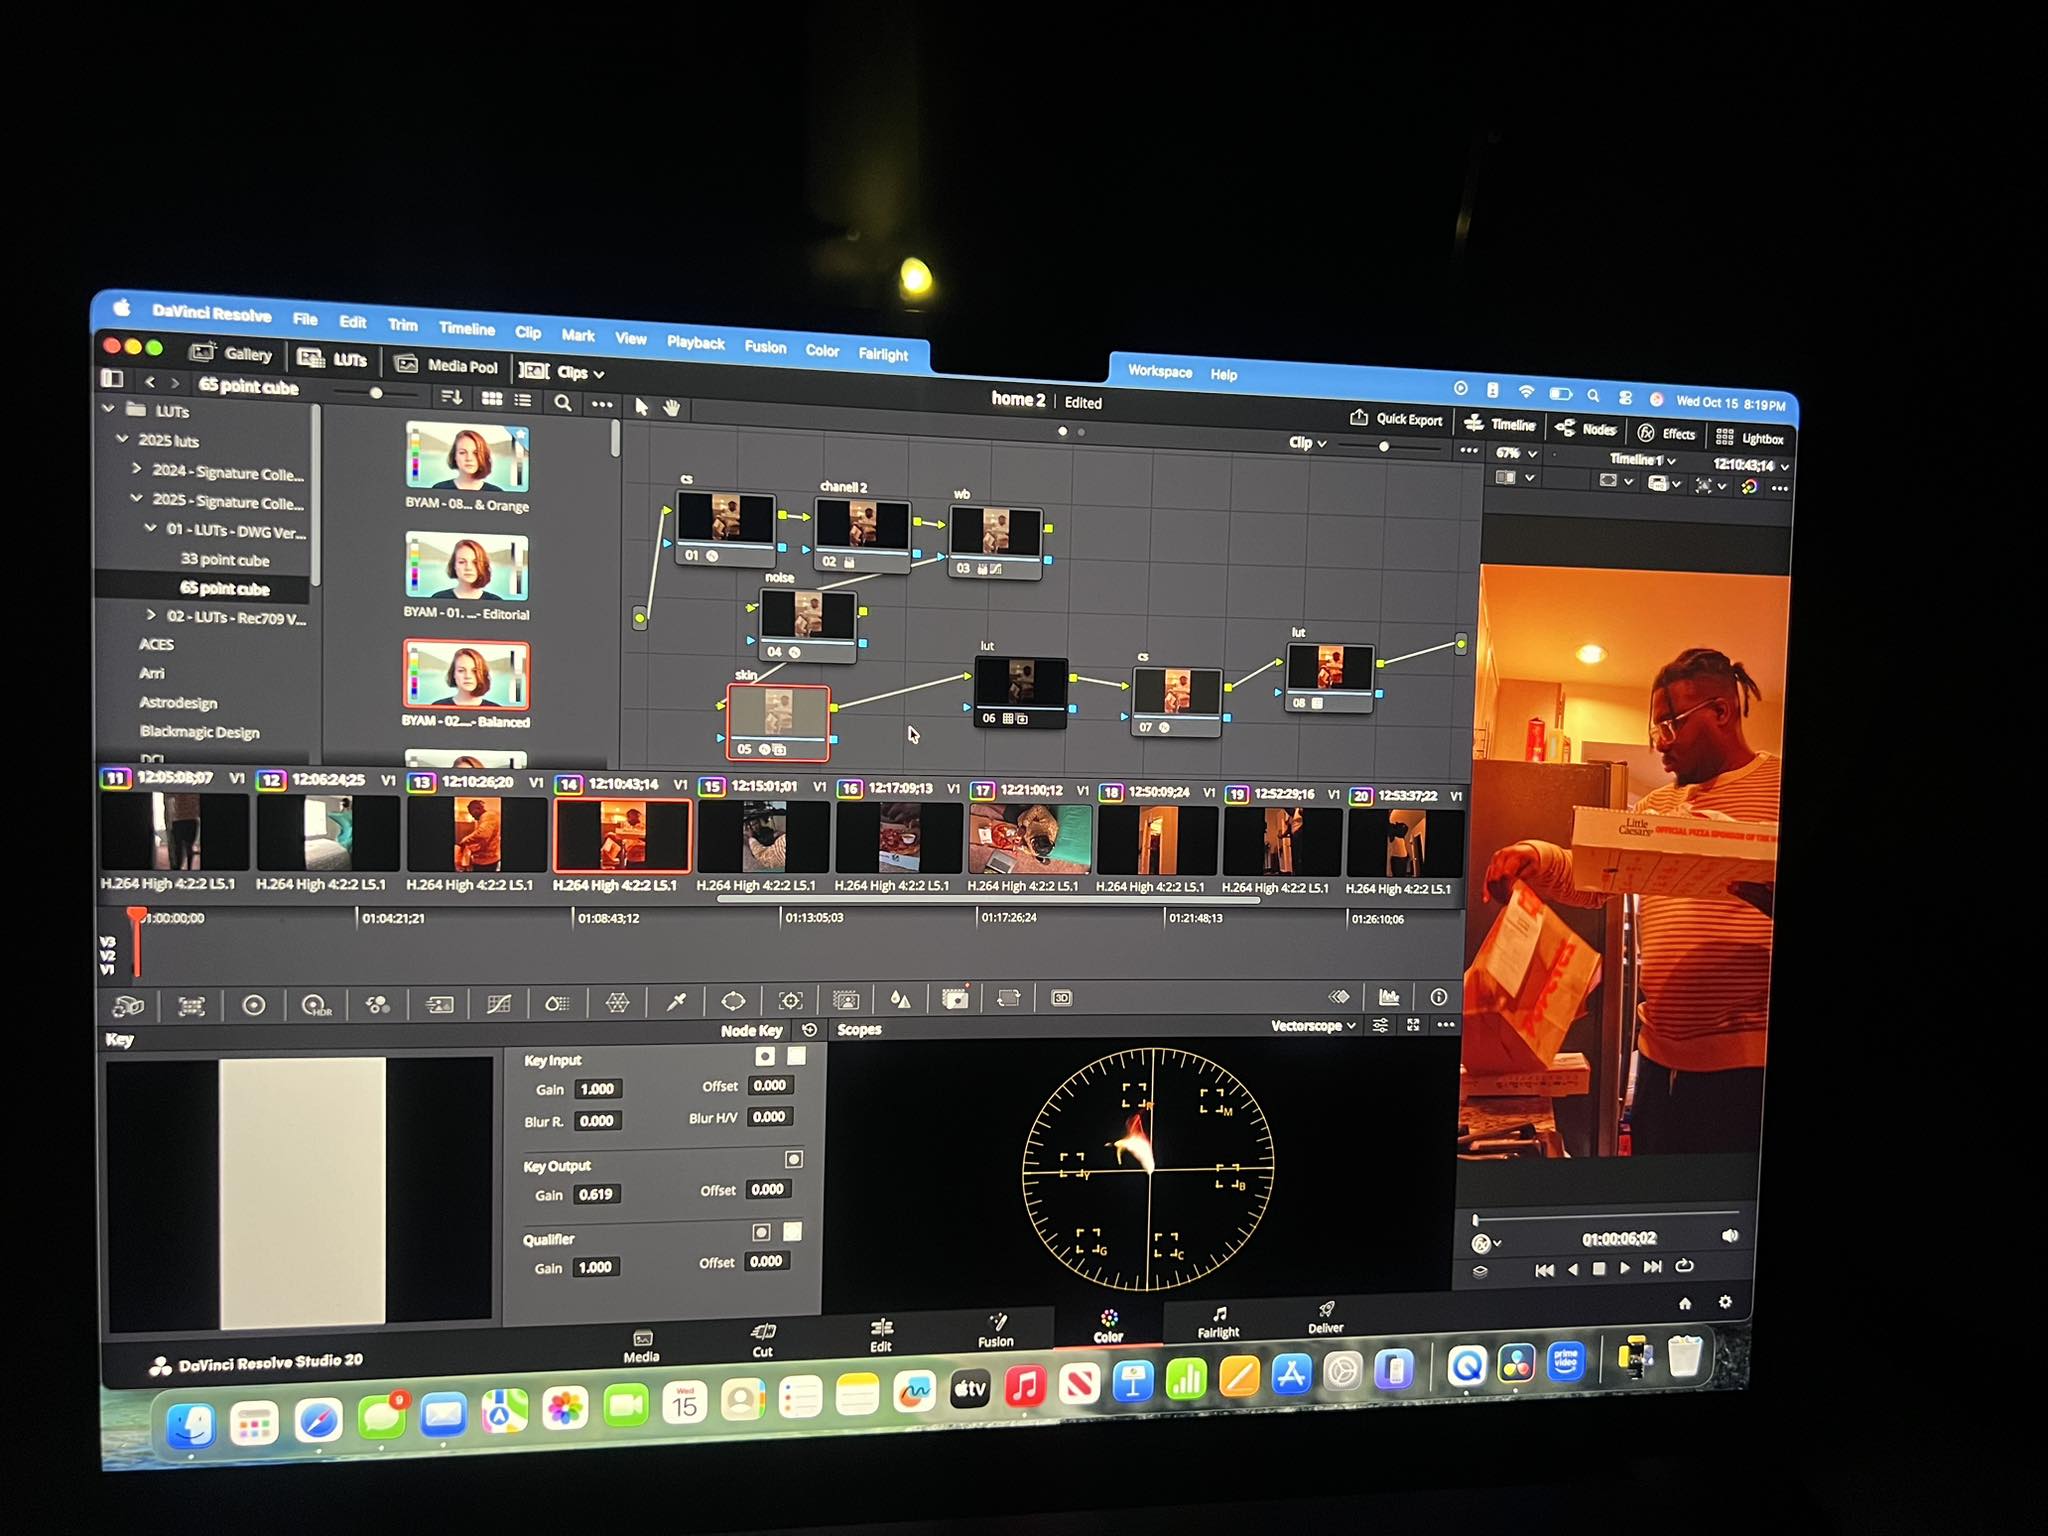Open the Tracker palette
The image size is (2048, 1536).
click(790, 1000)
